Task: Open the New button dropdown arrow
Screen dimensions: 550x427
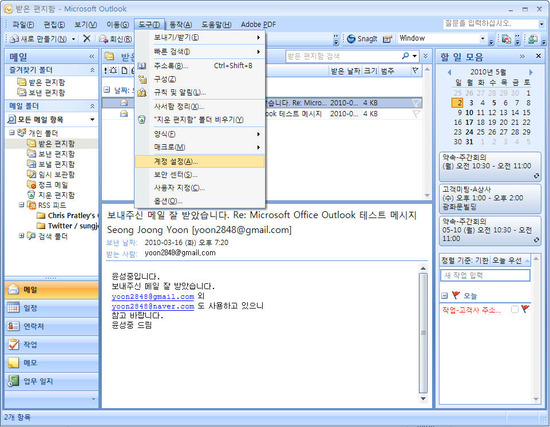Action: (x=74, y=39)
